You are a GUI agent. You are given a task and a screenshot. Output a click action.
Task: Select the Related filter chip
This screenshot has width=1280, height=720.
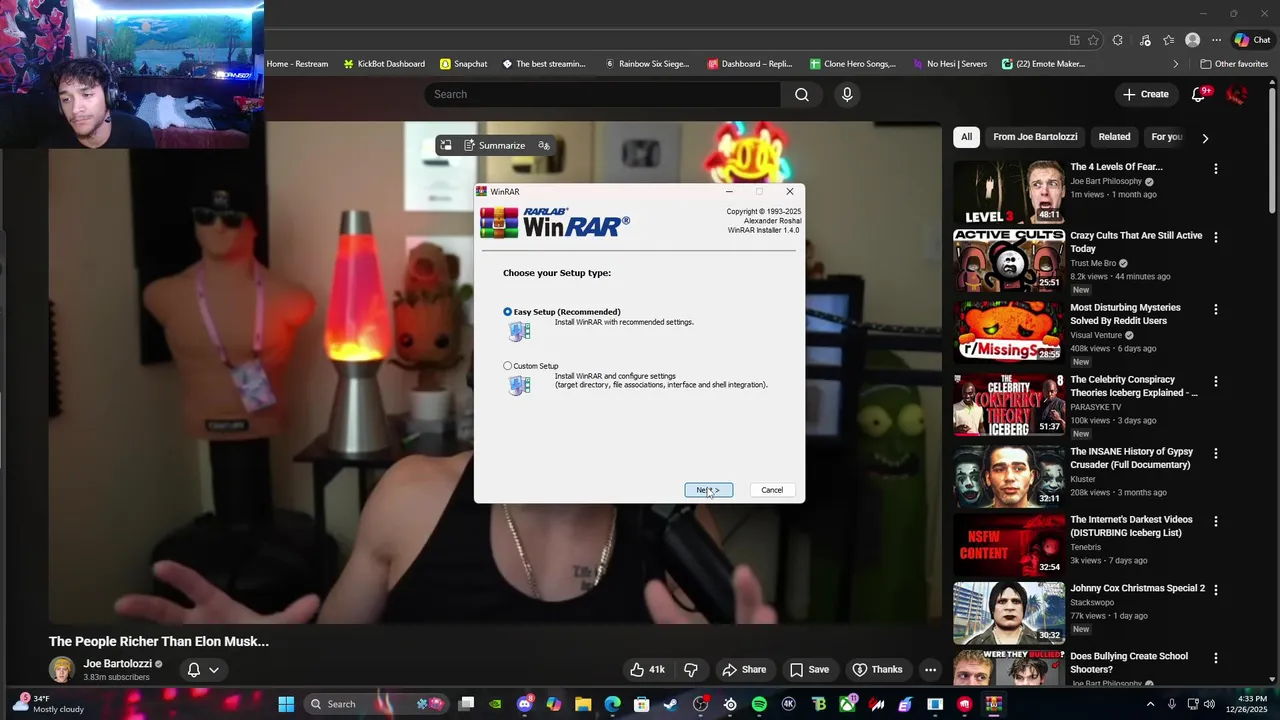click(x=1114, y=137)
